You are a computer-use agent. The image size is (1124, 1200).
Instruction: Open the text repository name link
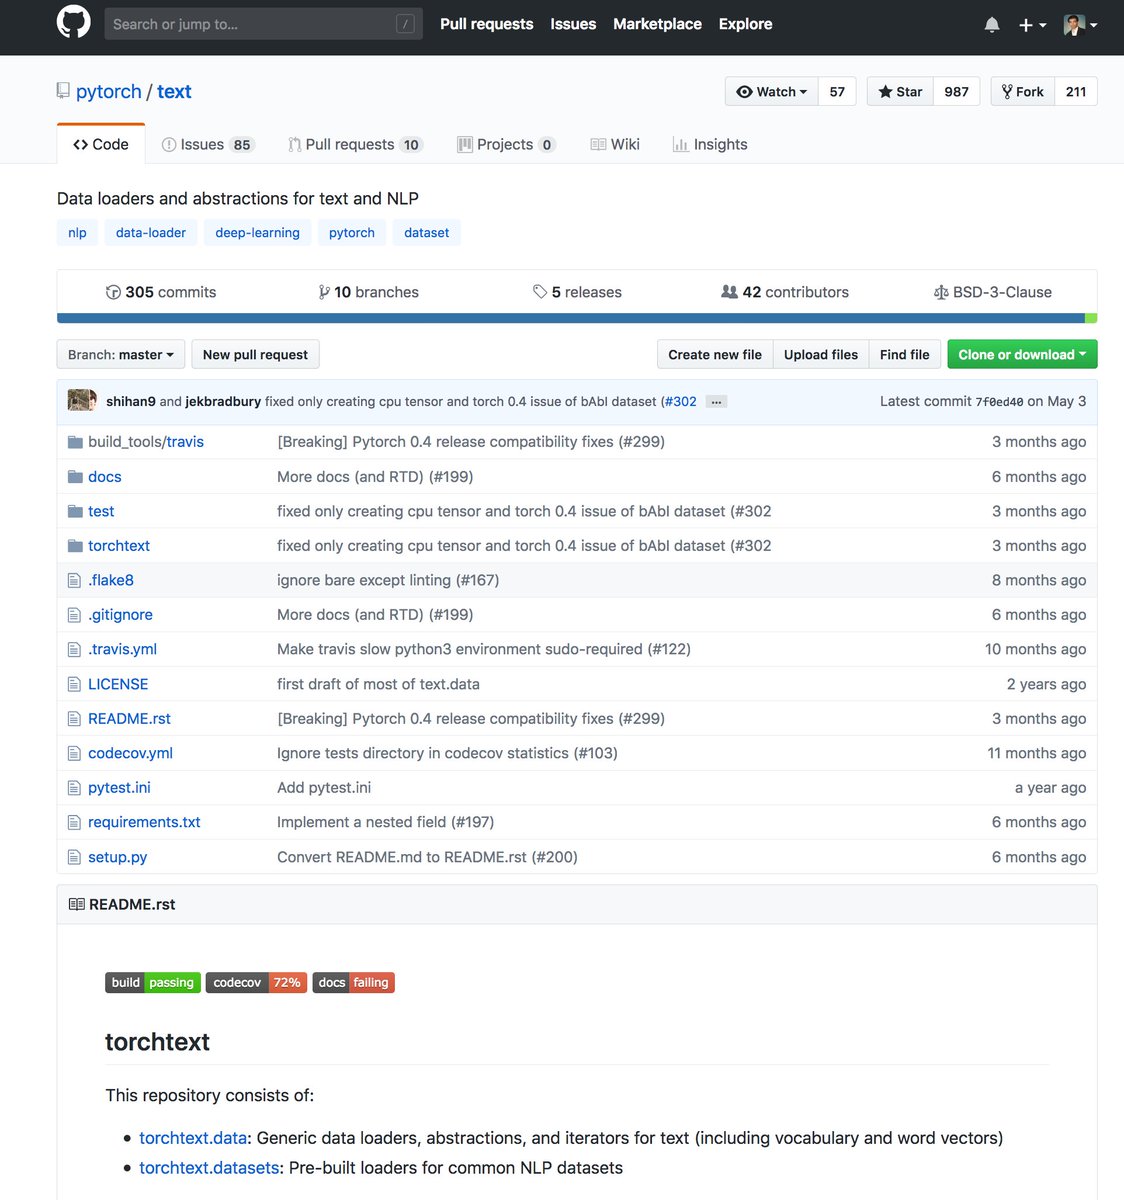174,92
